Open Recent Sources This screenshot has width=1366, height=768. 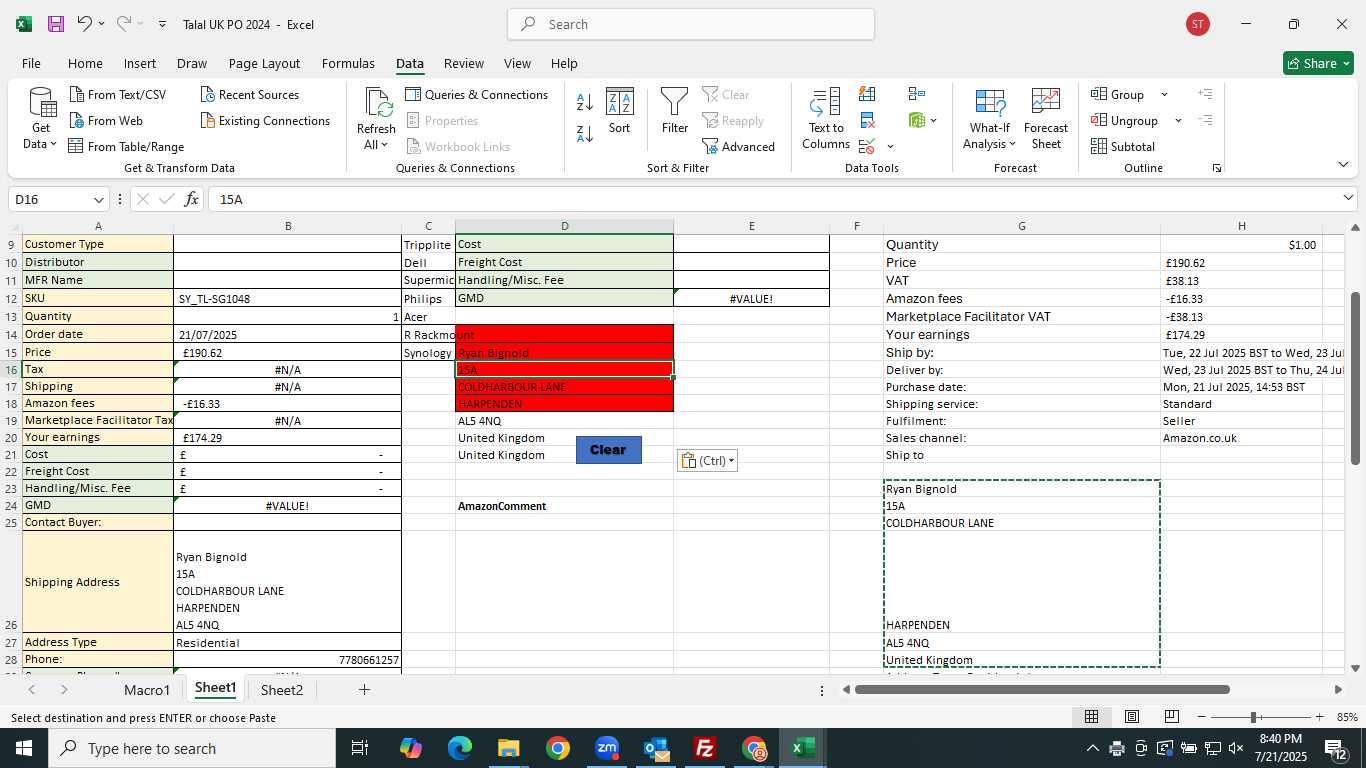(x=250, y=94)
